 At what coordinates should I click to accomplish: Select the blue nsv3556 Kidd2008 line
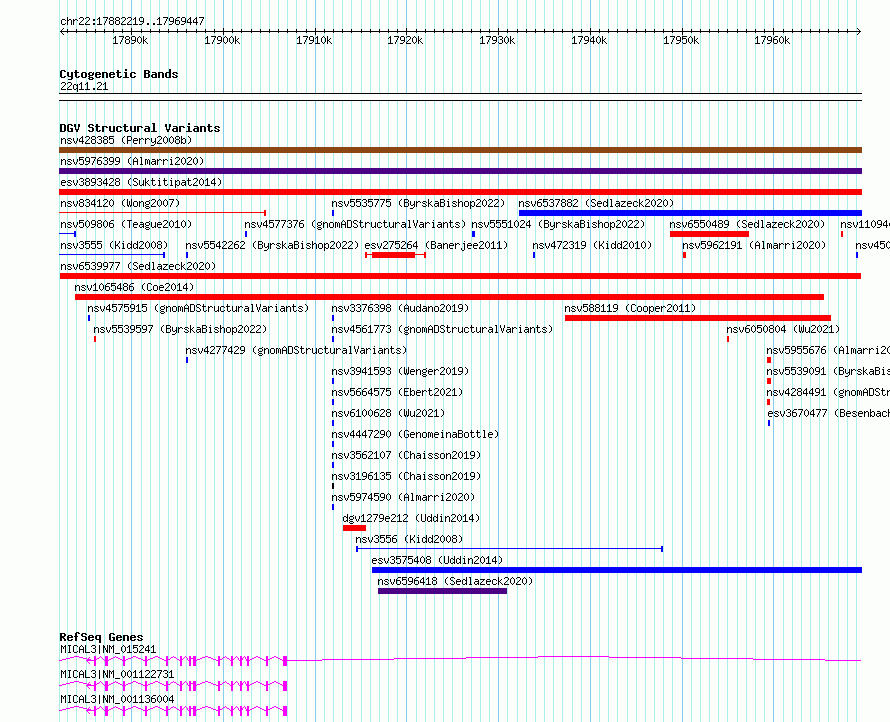pyautogui.click(x=509, y=549)
